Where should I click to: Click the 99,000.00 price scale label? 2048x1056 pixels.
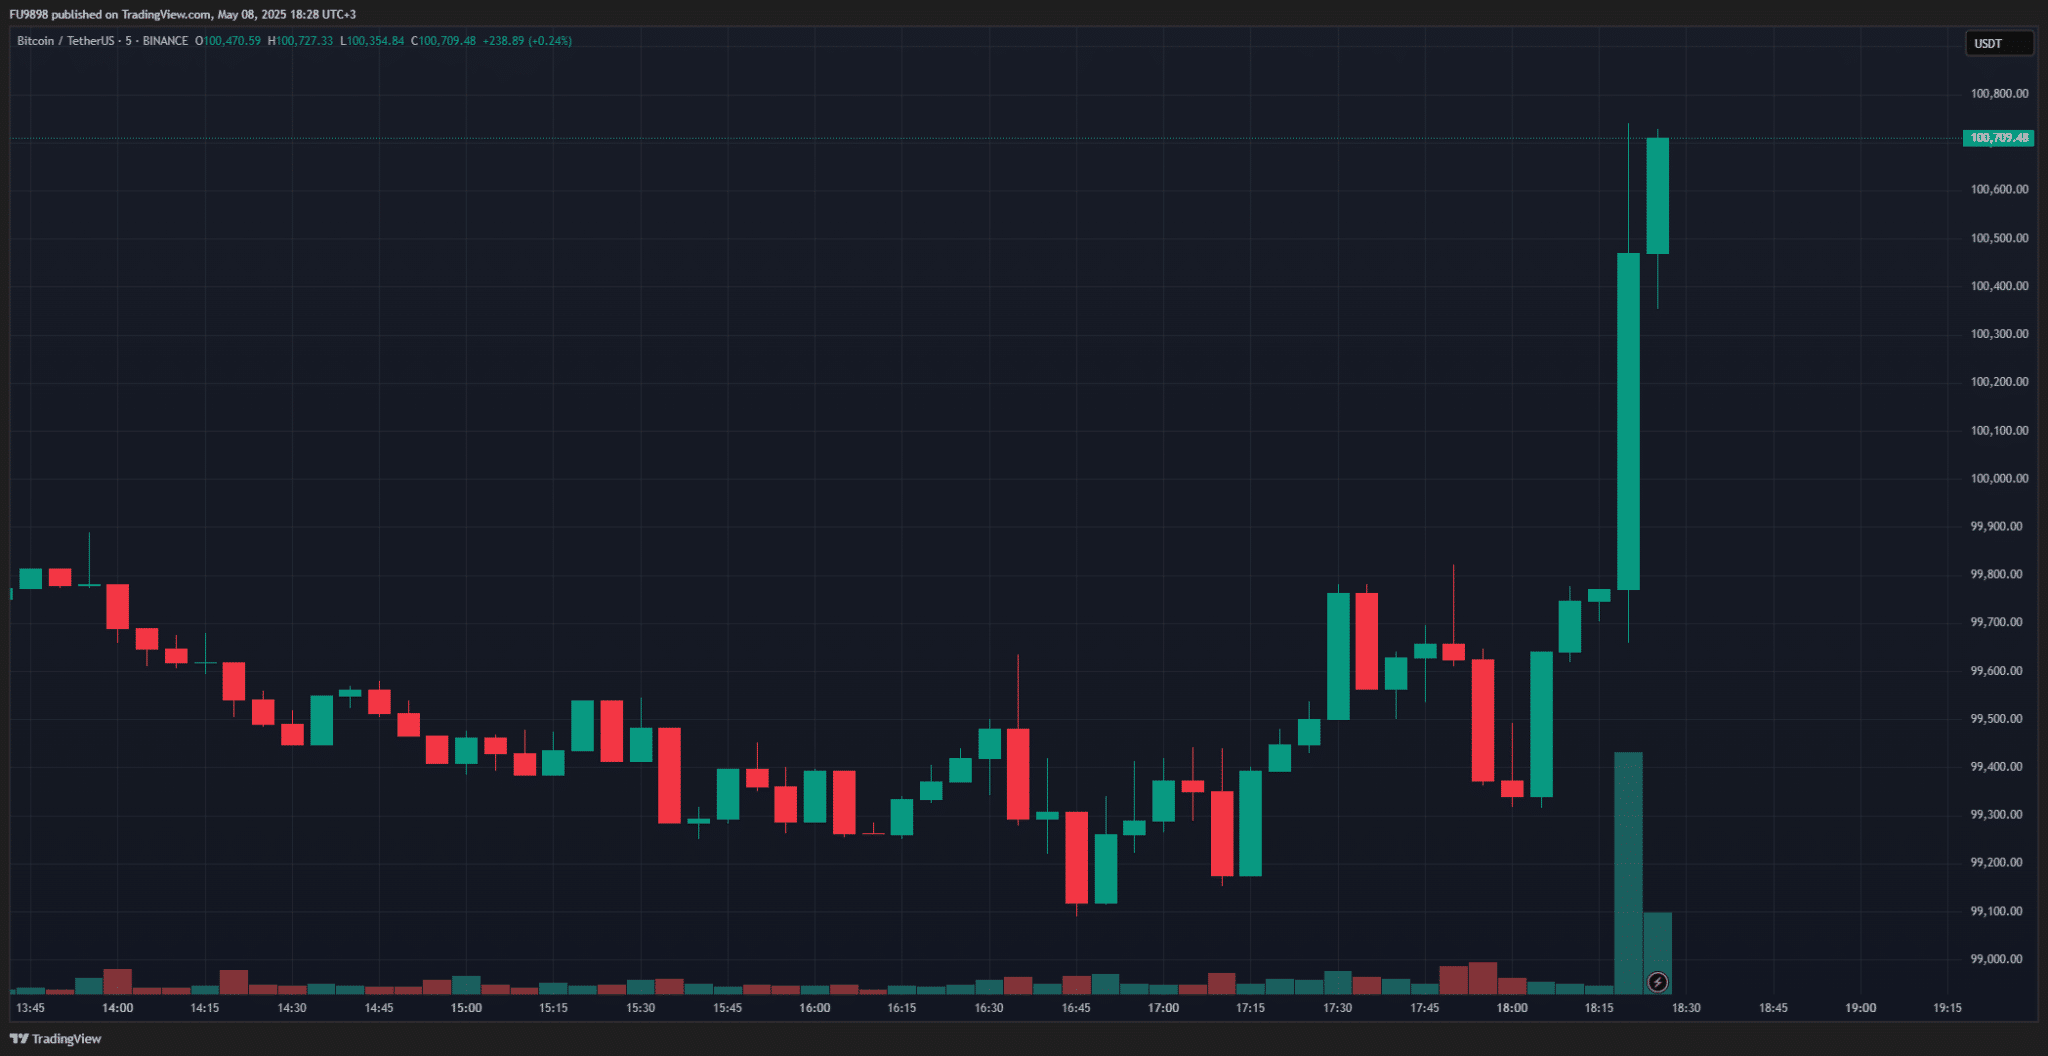coord(1996,959)
